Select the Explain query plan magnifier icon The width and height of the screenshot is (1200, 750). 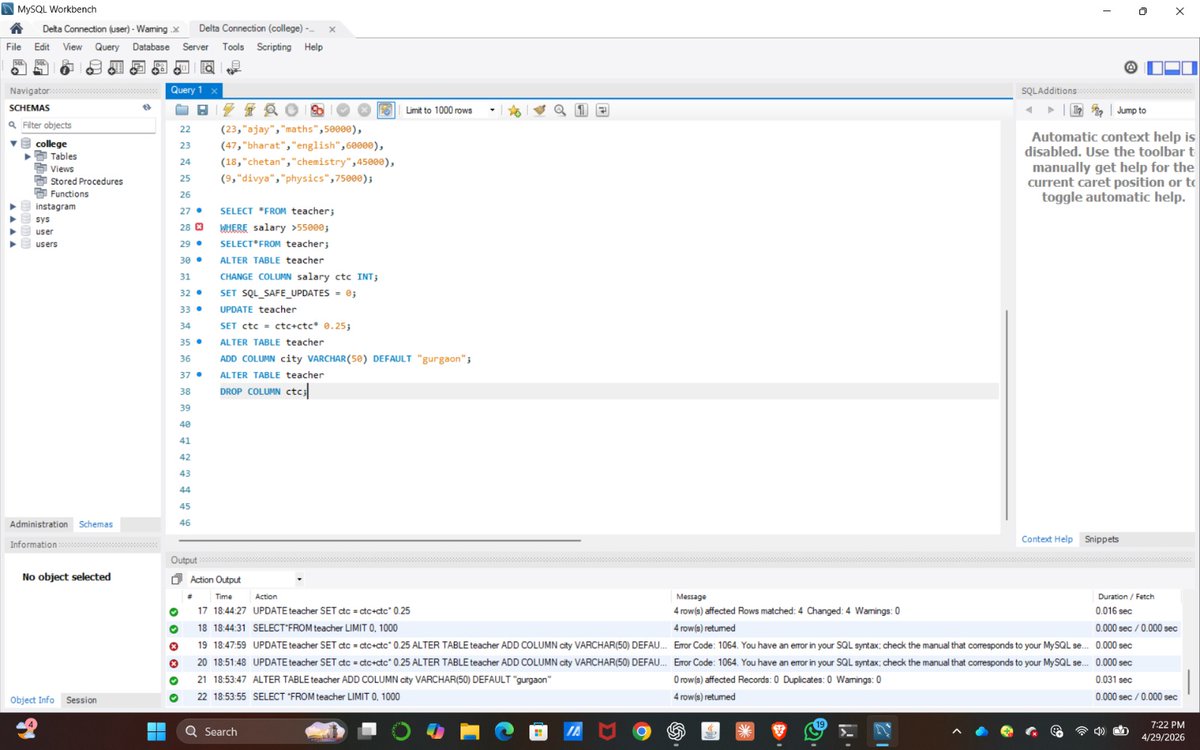click(269, 110)
